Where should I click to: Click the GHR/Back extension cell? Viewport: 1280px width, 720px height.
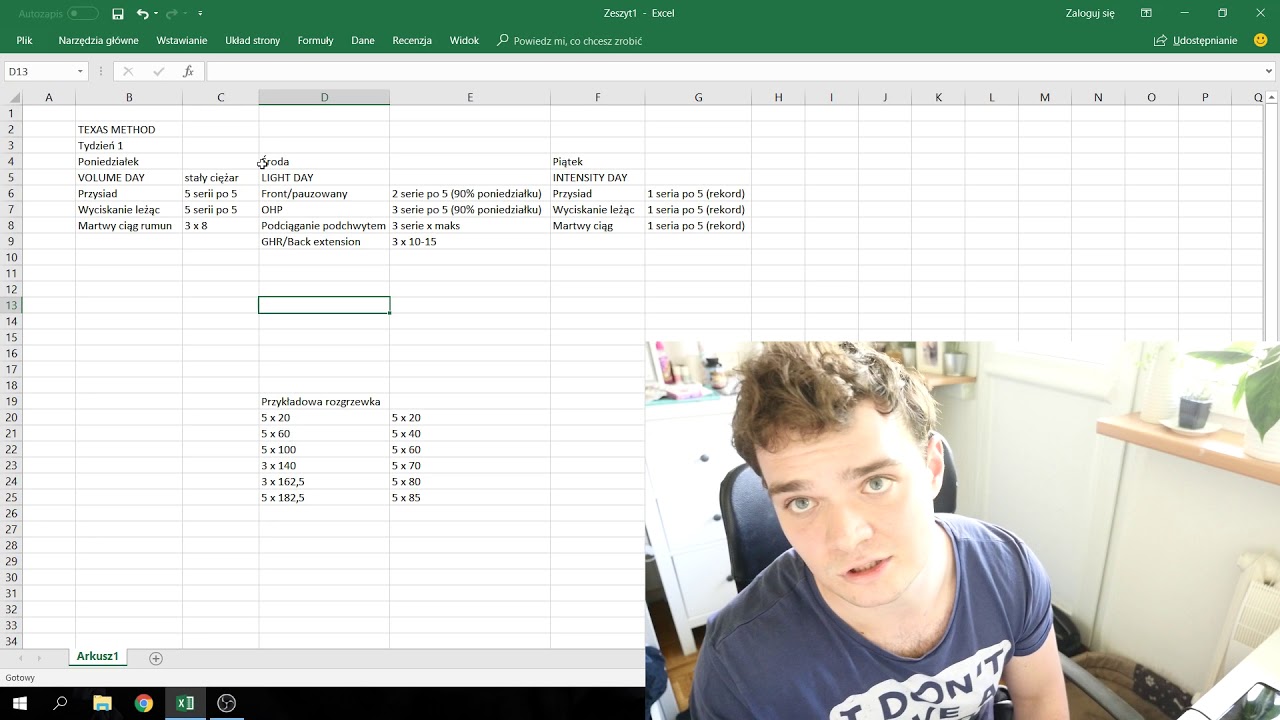tap(324, 241)
